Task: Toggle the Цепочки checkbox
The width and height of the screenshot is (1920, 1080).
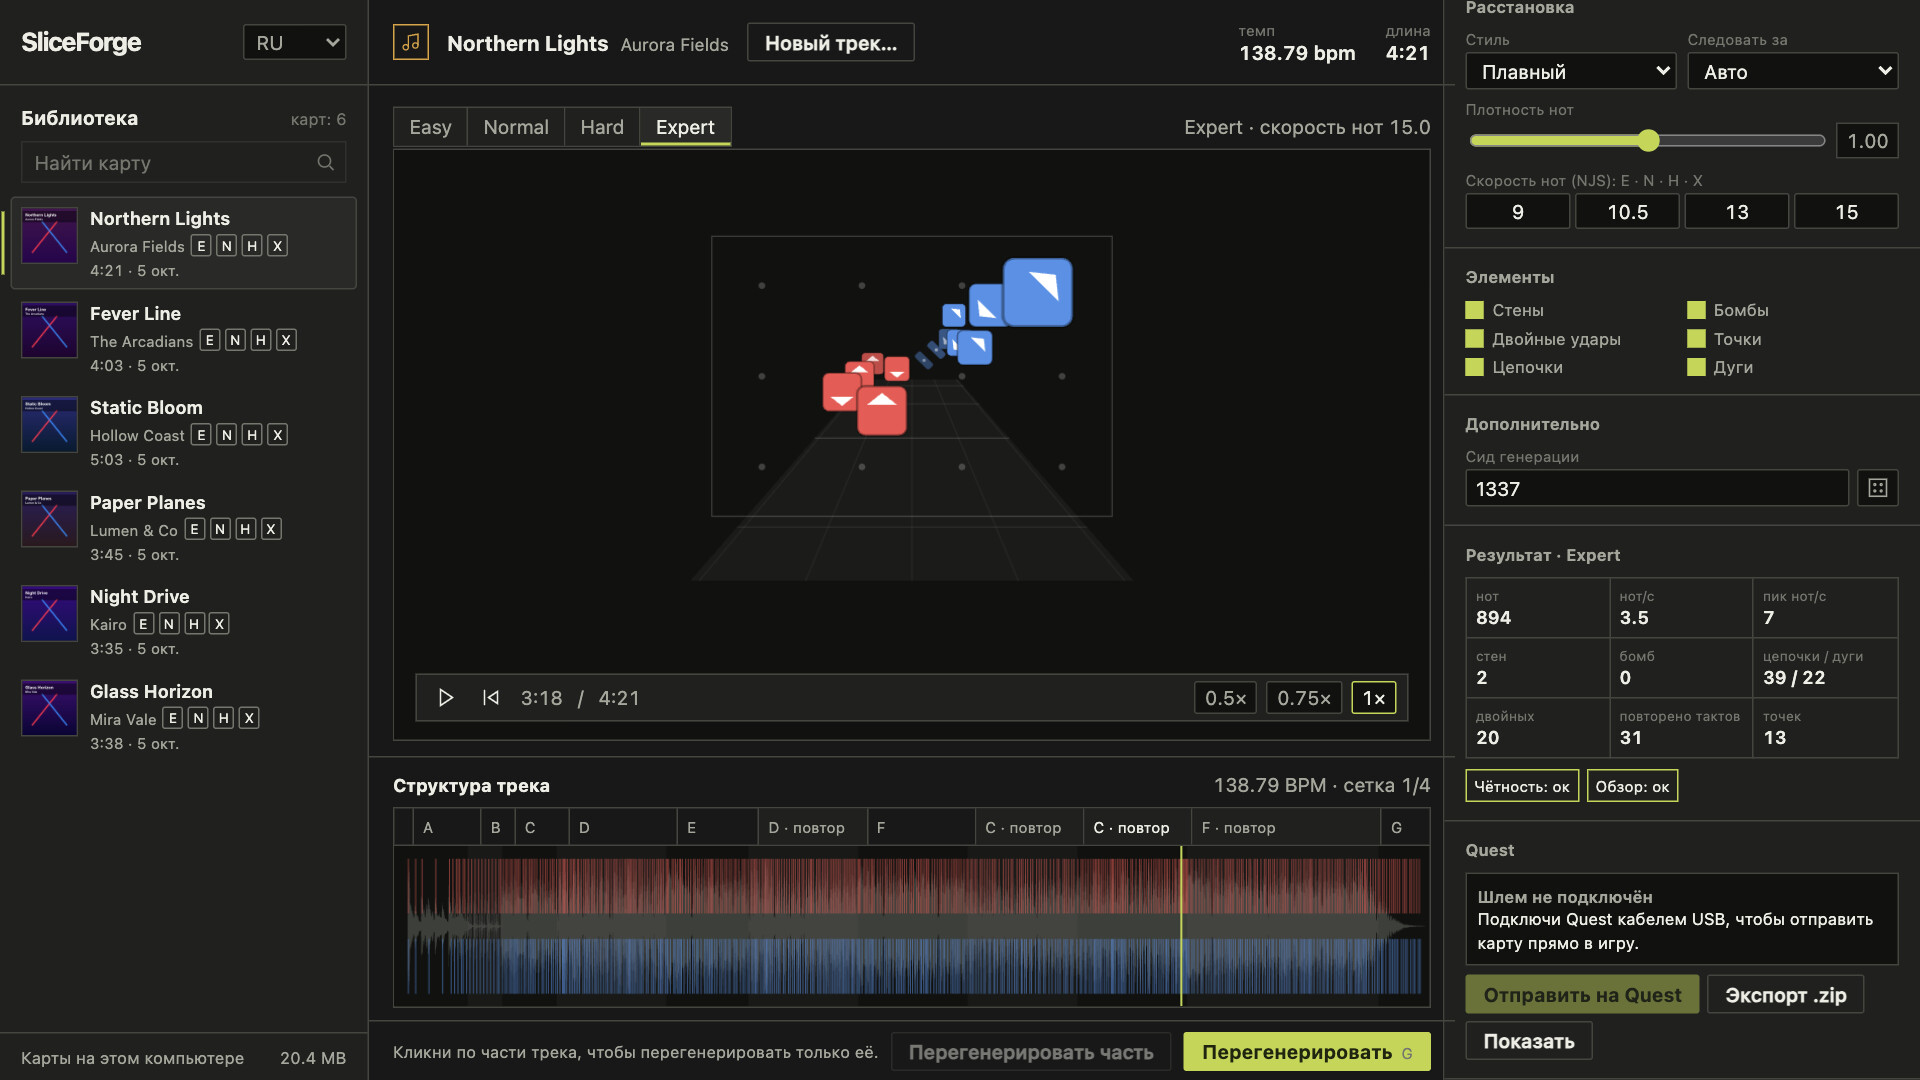Action: click(1474, 367)
